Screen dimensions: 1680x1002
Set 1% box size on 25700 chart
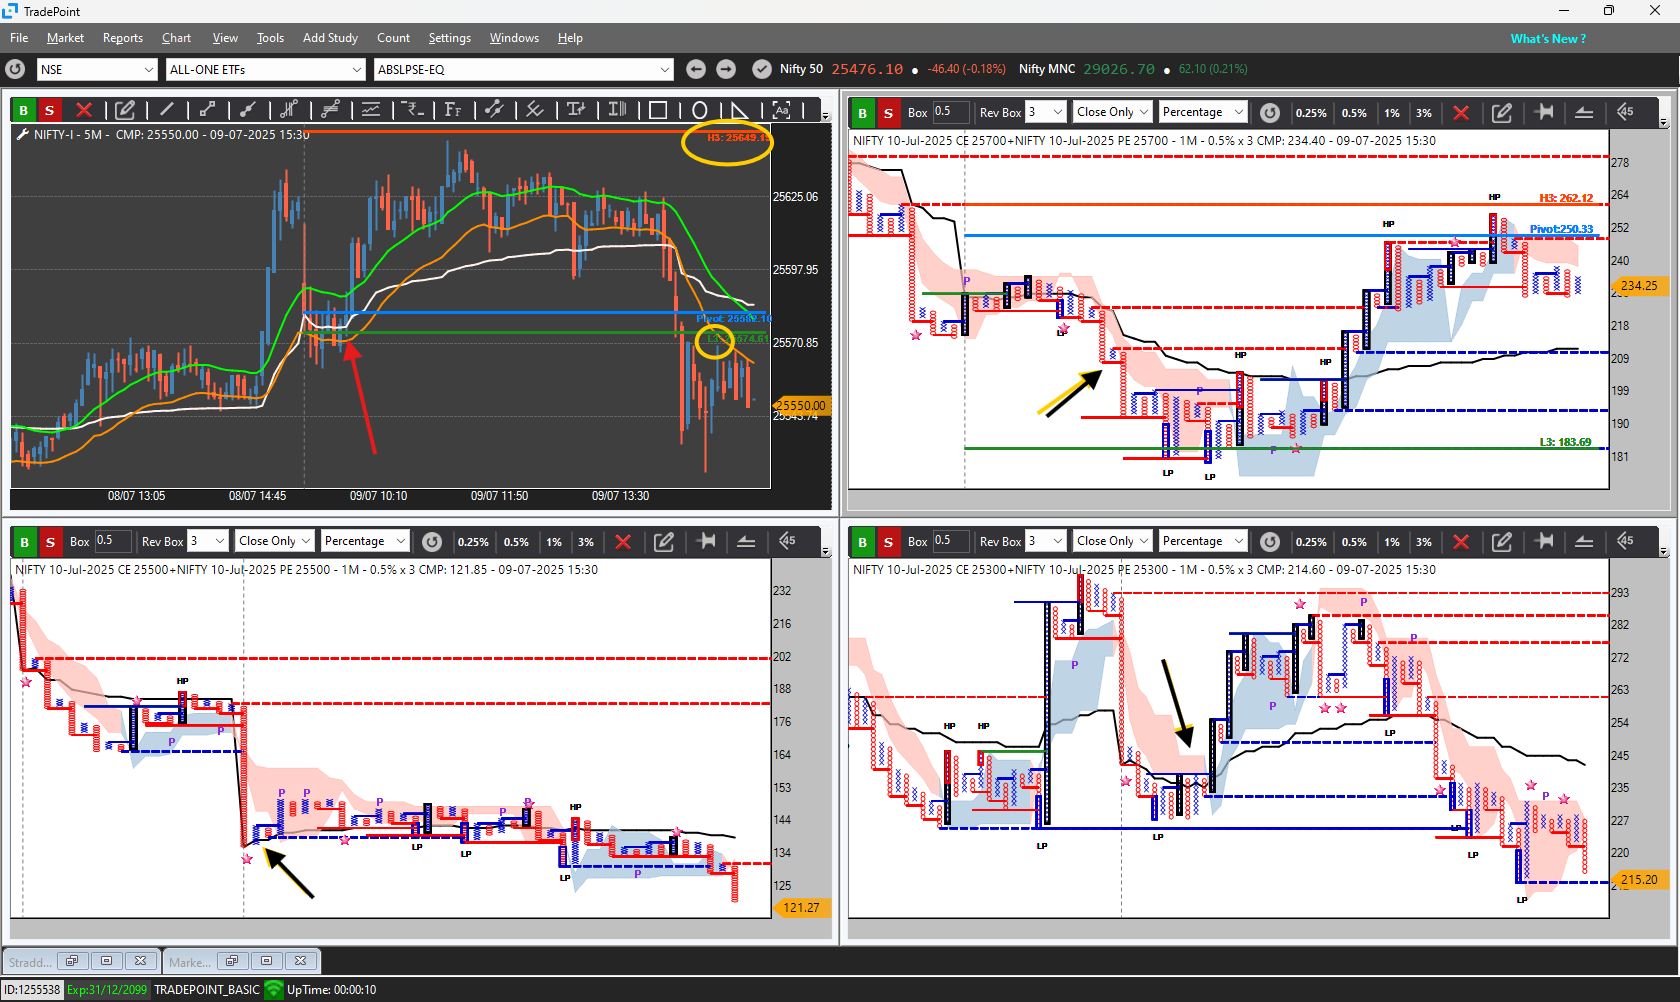click(x=1392, y=113)
